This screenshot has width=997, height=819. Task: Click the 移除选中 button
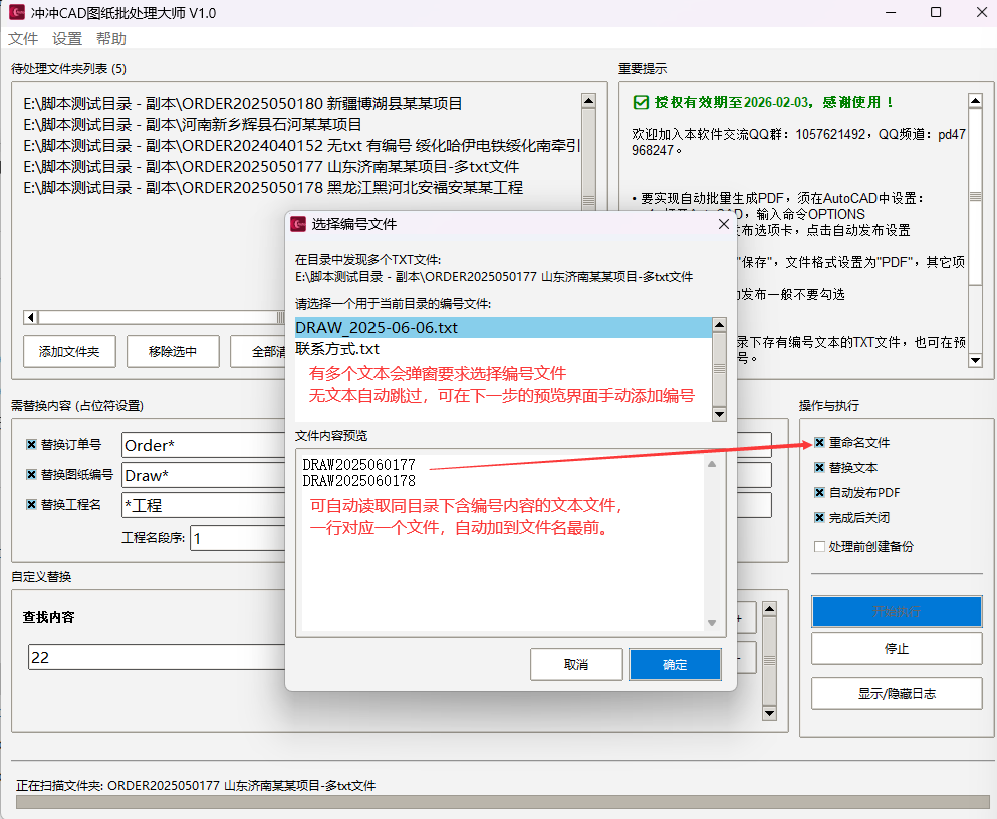pos(173,351)
